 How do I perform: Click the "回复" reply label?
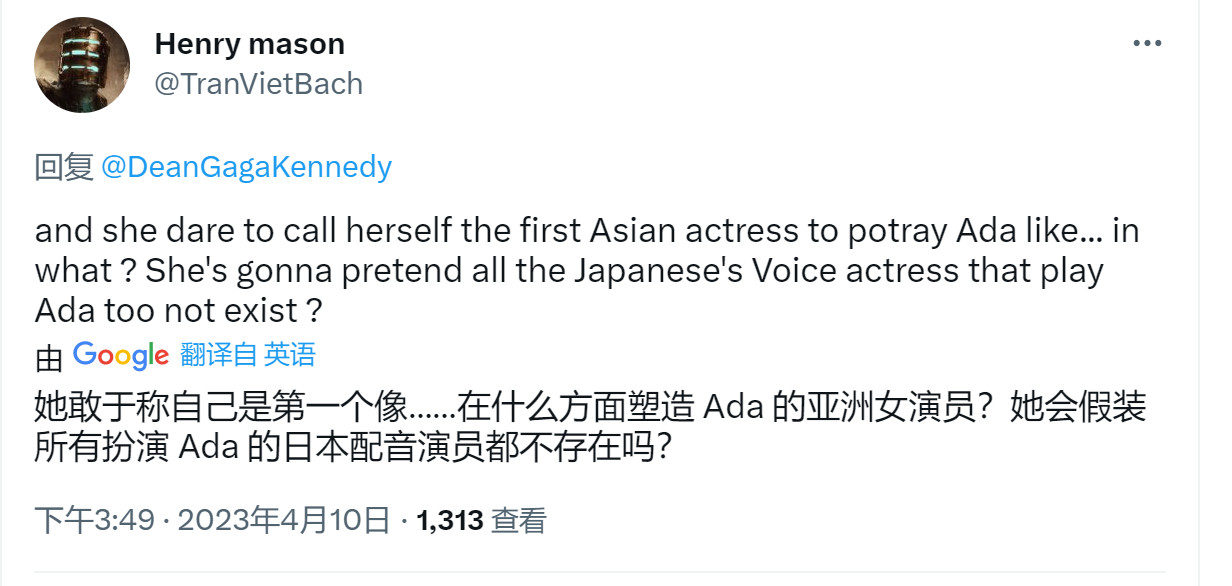pos(64,167)
